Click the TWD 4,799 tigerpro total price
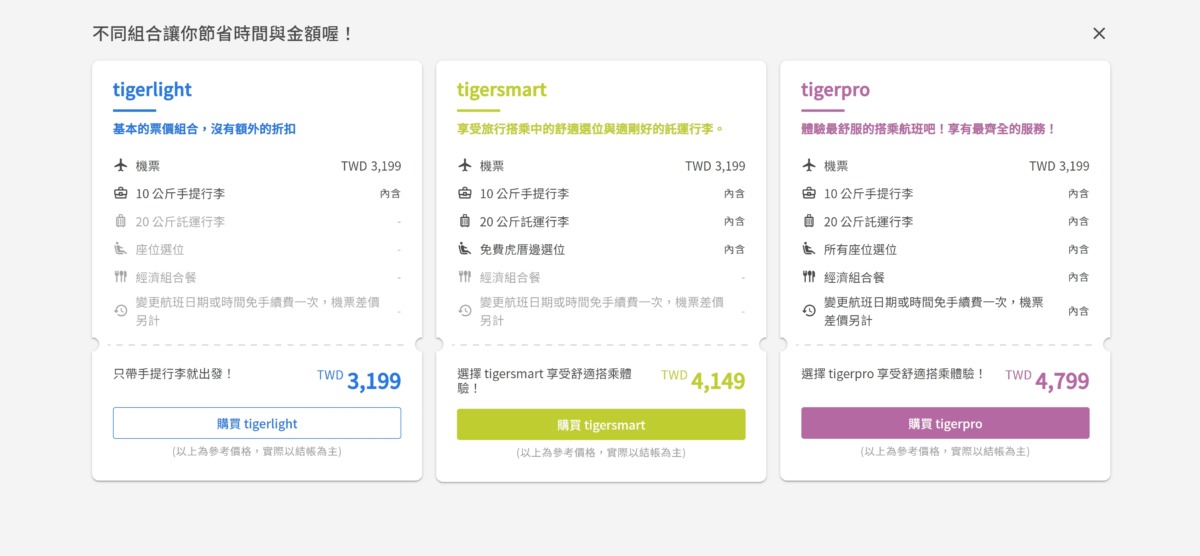1200x556 pixels. [x=1047, y=380]
